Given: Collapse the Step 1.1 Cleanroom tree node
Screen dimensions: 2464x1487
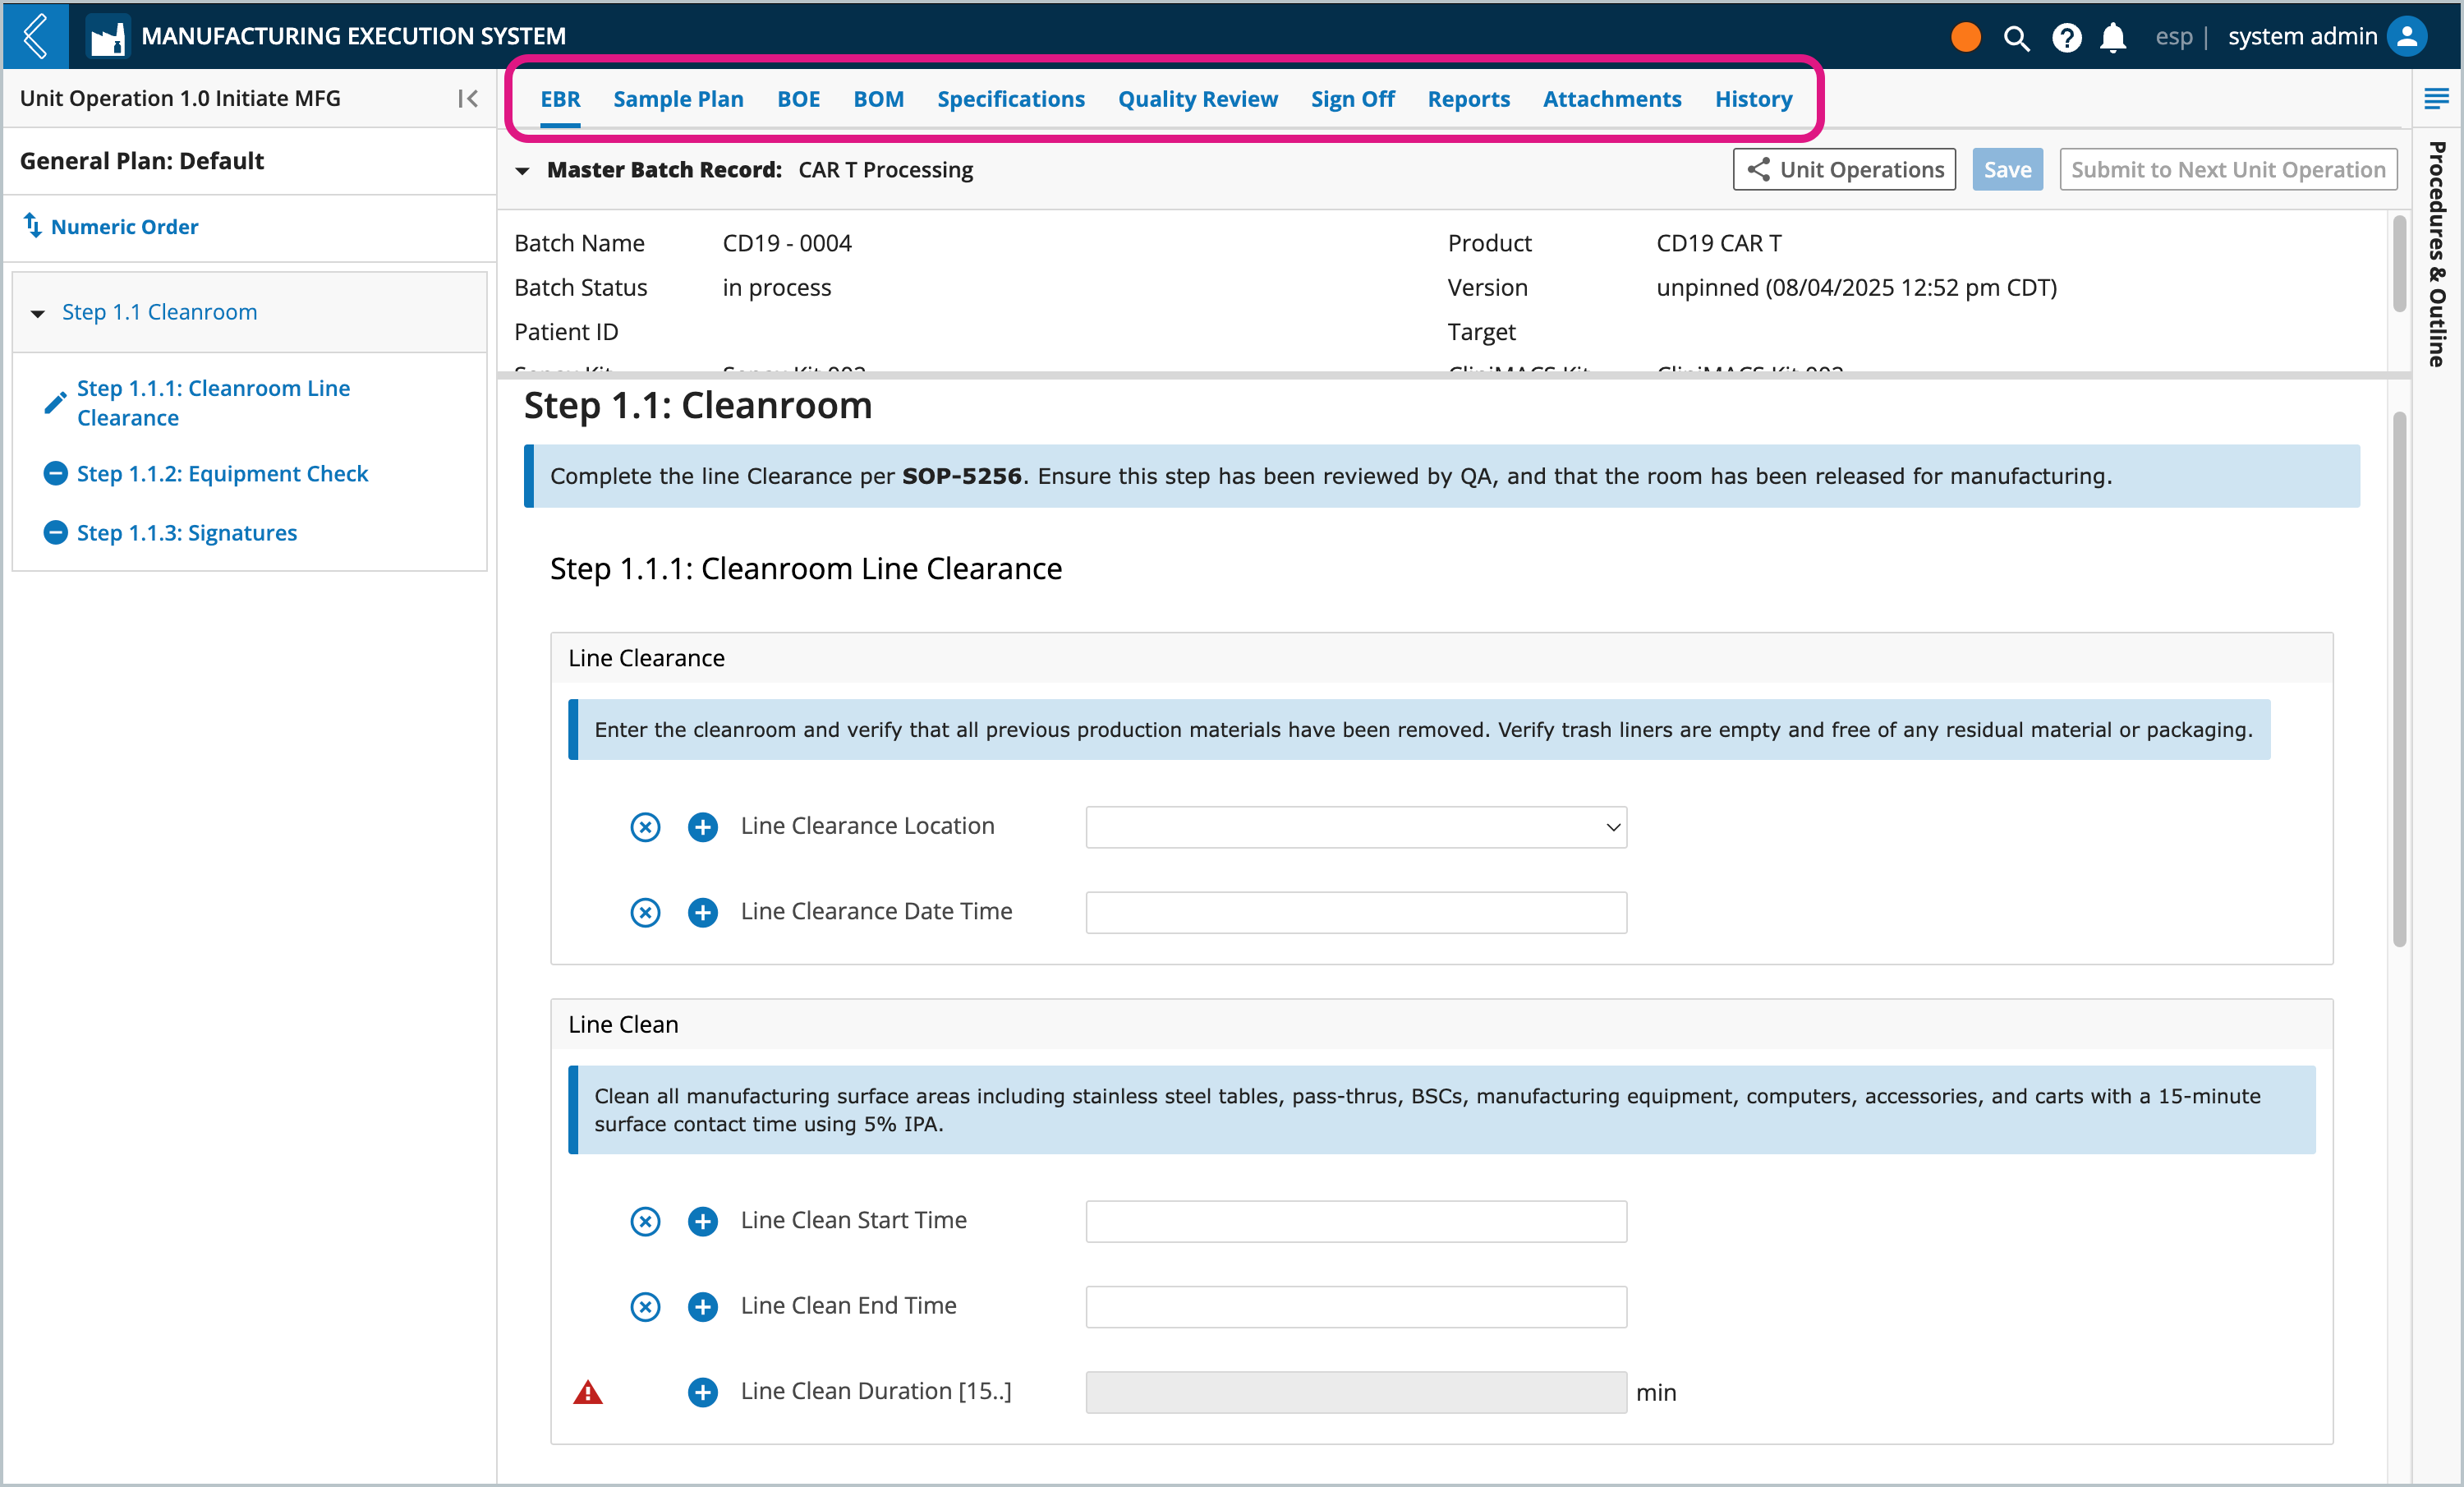Looking at the screenshot, I should (x=38, y=313).
